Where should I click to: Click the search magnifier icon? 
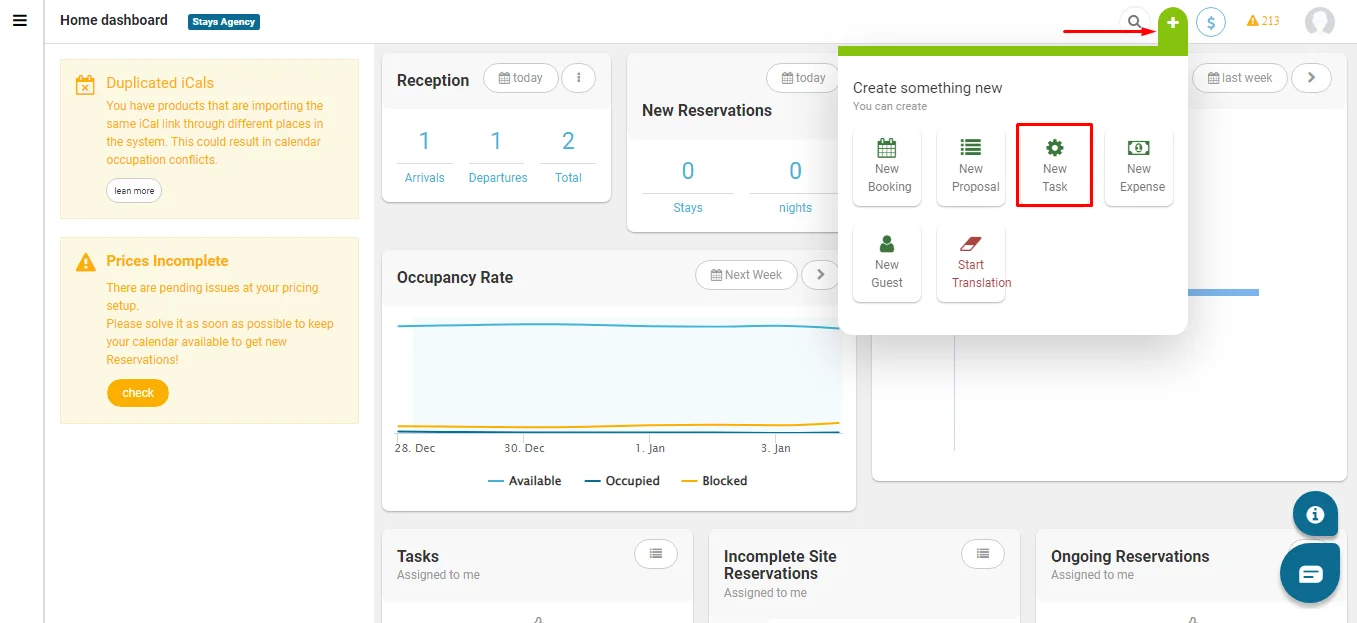pyautogui.click(x=1134, y=21)
